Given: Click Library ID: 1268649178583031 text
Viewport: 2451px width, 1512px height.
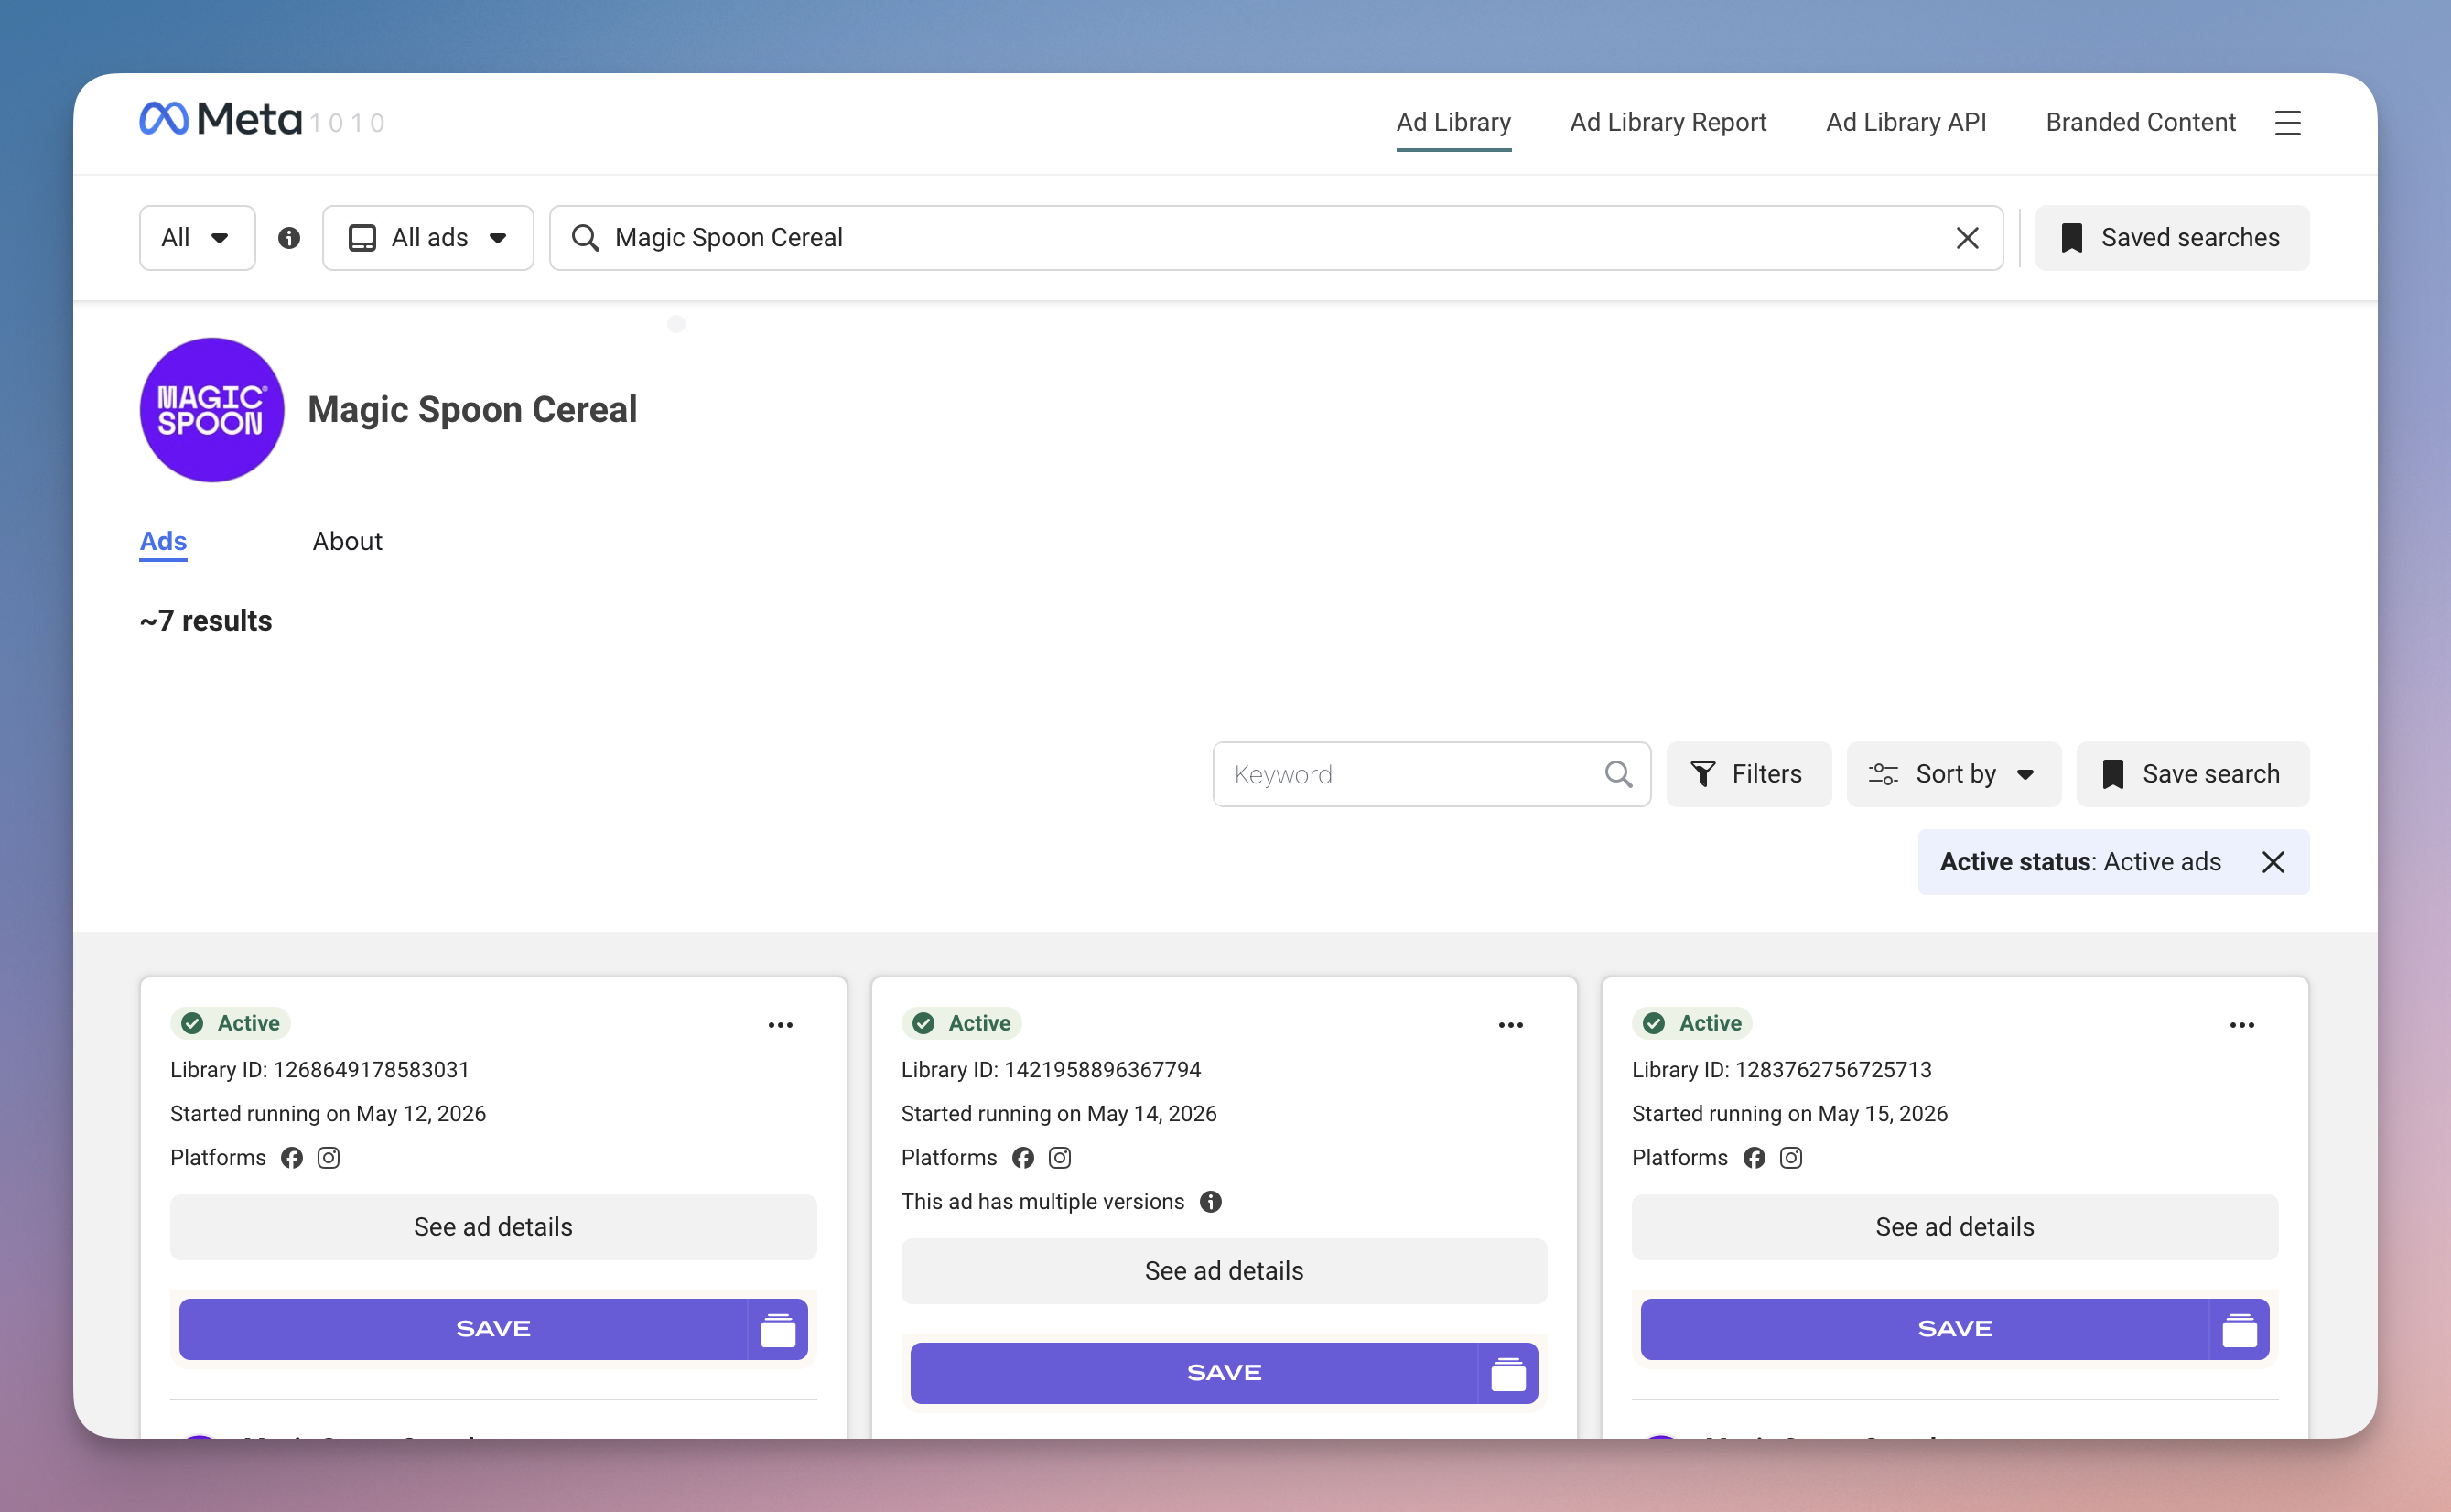Looking at the screenshot, I should click(319, 1070).
